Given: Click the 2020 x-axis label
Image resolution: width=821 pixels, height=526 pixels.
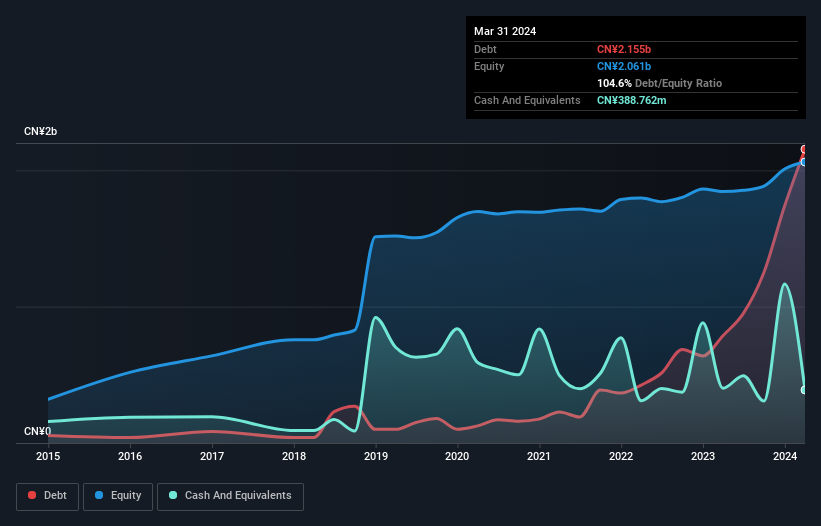Looking at the screenshot, I should coord(457,456).
